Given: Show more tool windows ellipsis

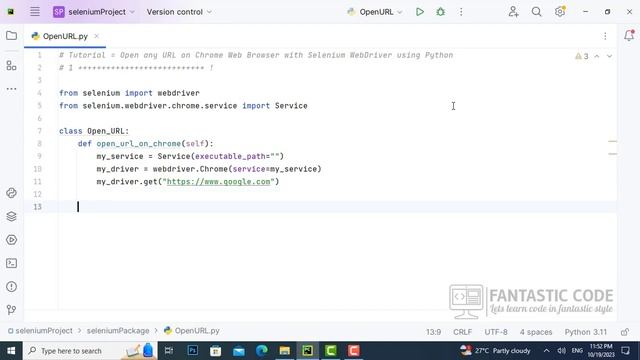Looking at the screenshot, I should click(11, 89).
